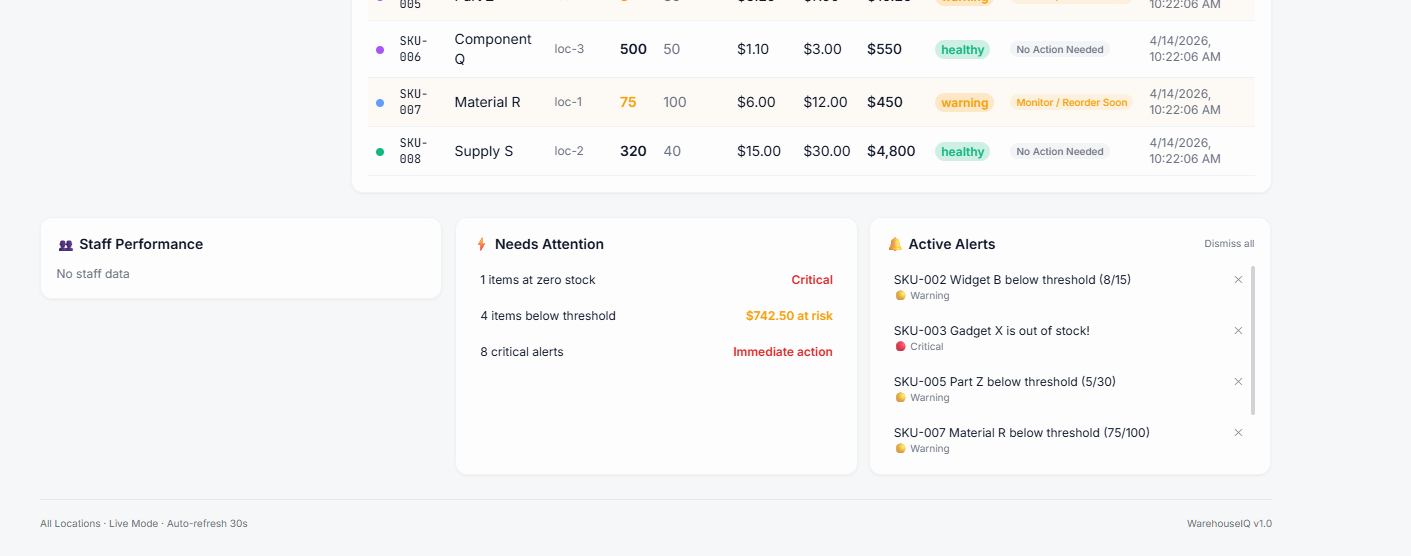
Task: Click the orange quantity 75 for Material R
Action: (x=628, y=102)
